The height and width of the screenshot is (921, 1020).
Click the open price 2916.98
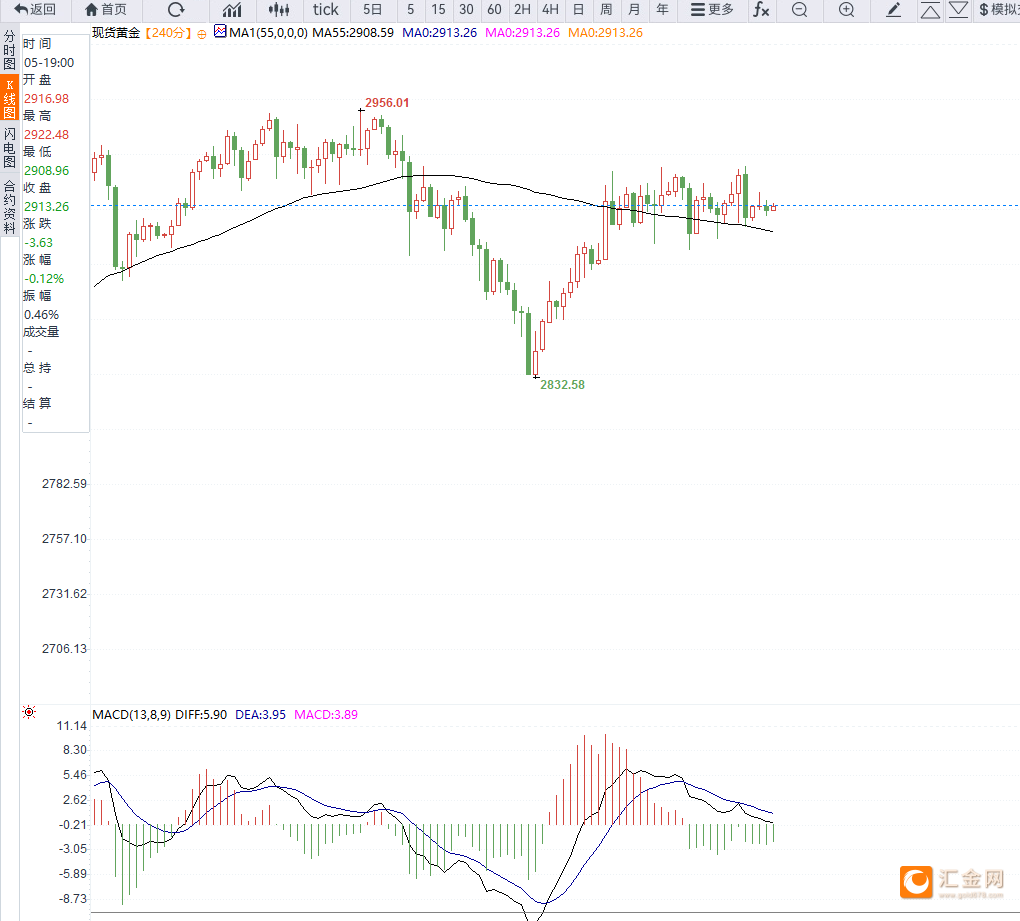coord(46,98)
